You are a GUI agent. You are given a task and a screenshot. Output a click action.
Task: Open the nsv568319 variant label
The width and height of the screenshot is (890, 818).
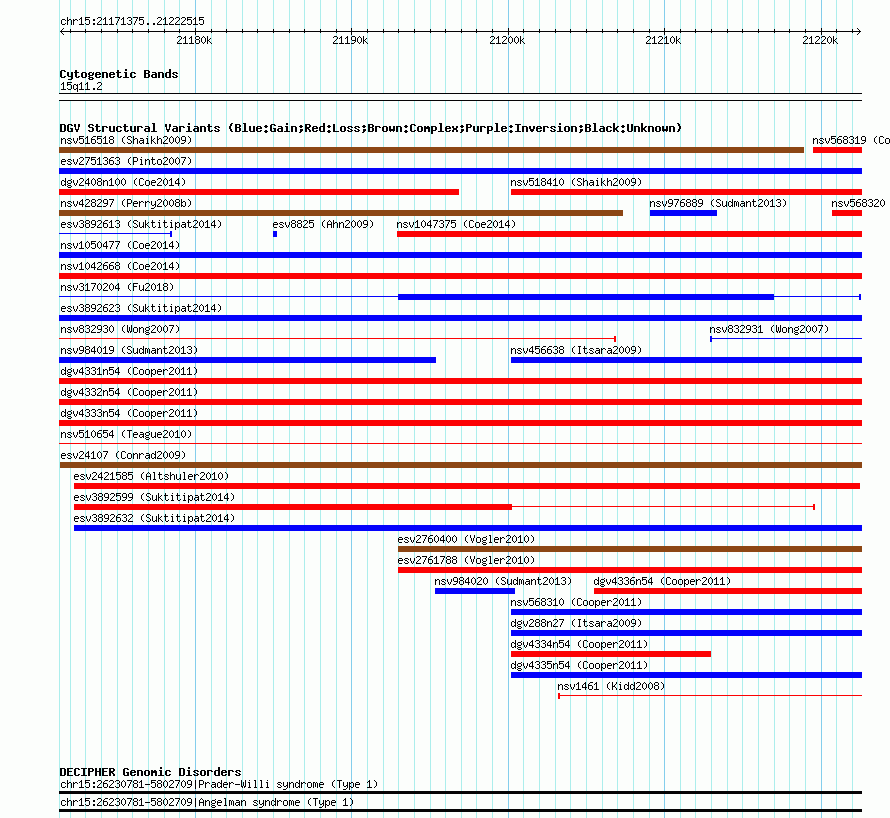click(x=850, y=140)
